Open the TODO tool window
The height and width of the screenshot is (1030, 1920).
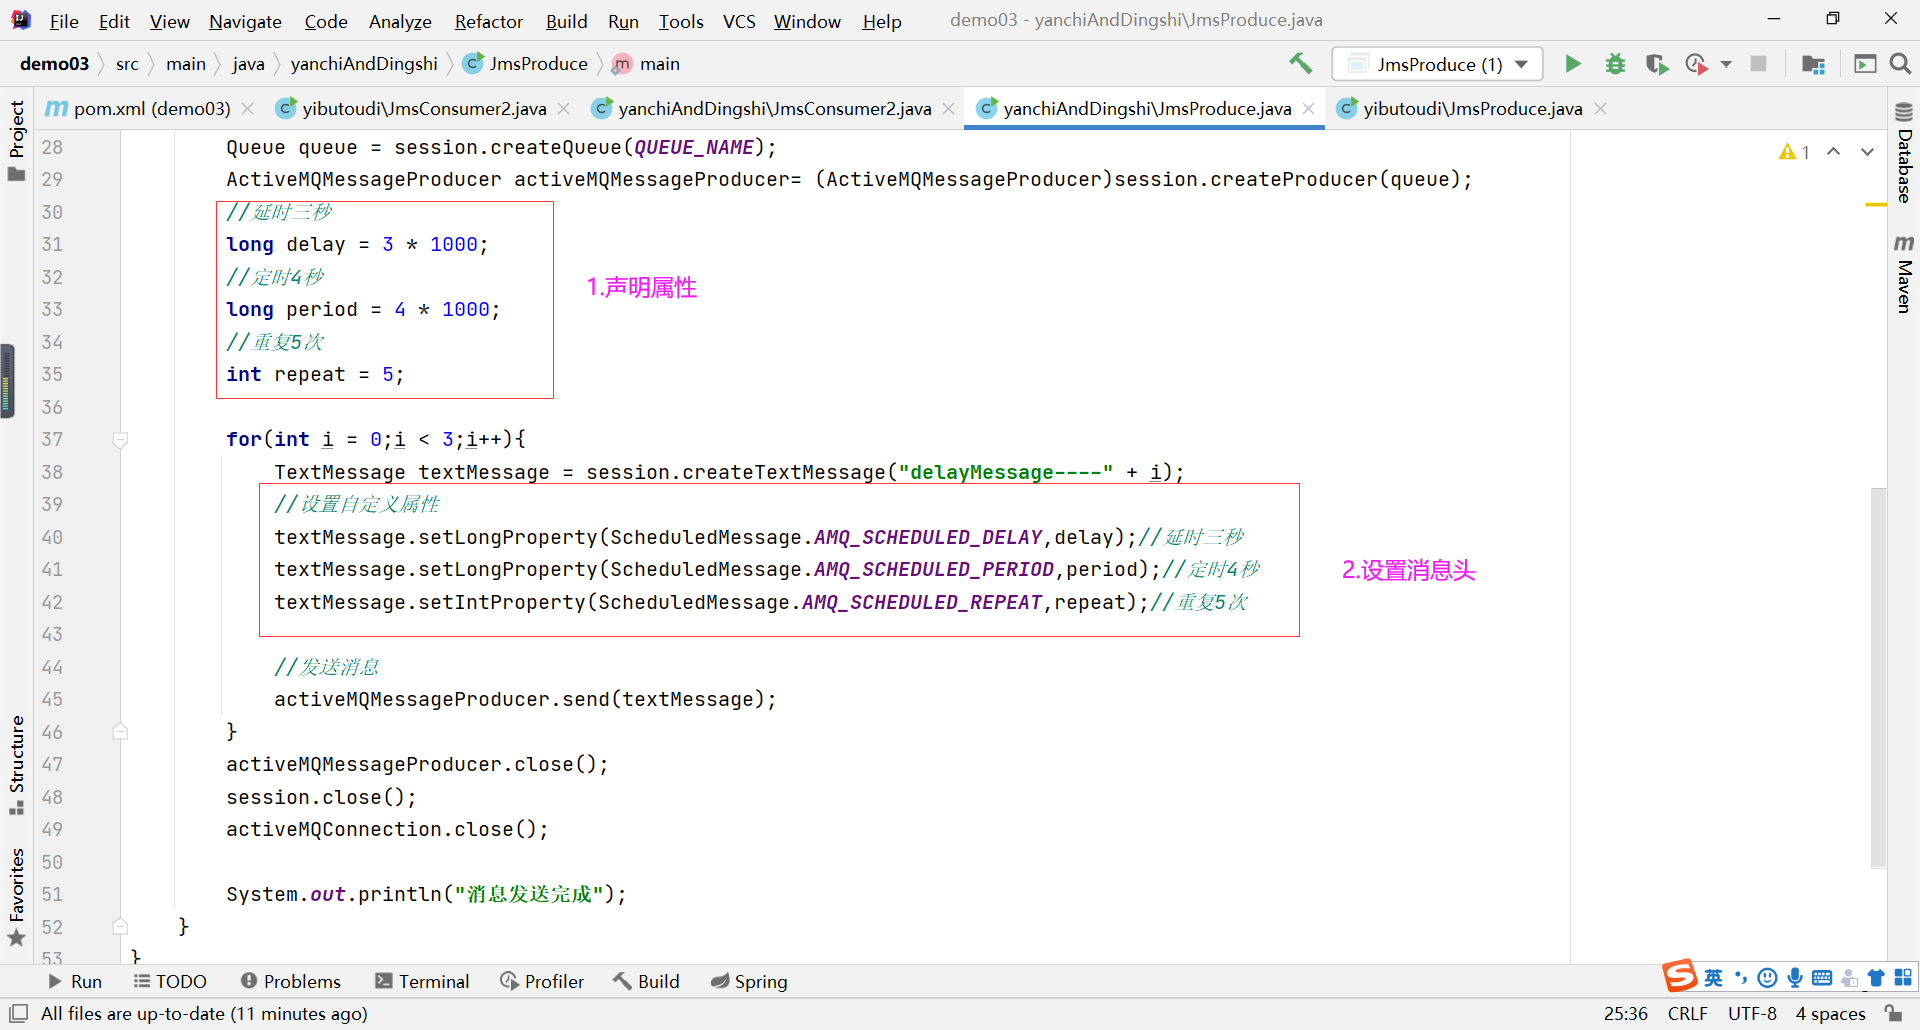coord(170,981)
